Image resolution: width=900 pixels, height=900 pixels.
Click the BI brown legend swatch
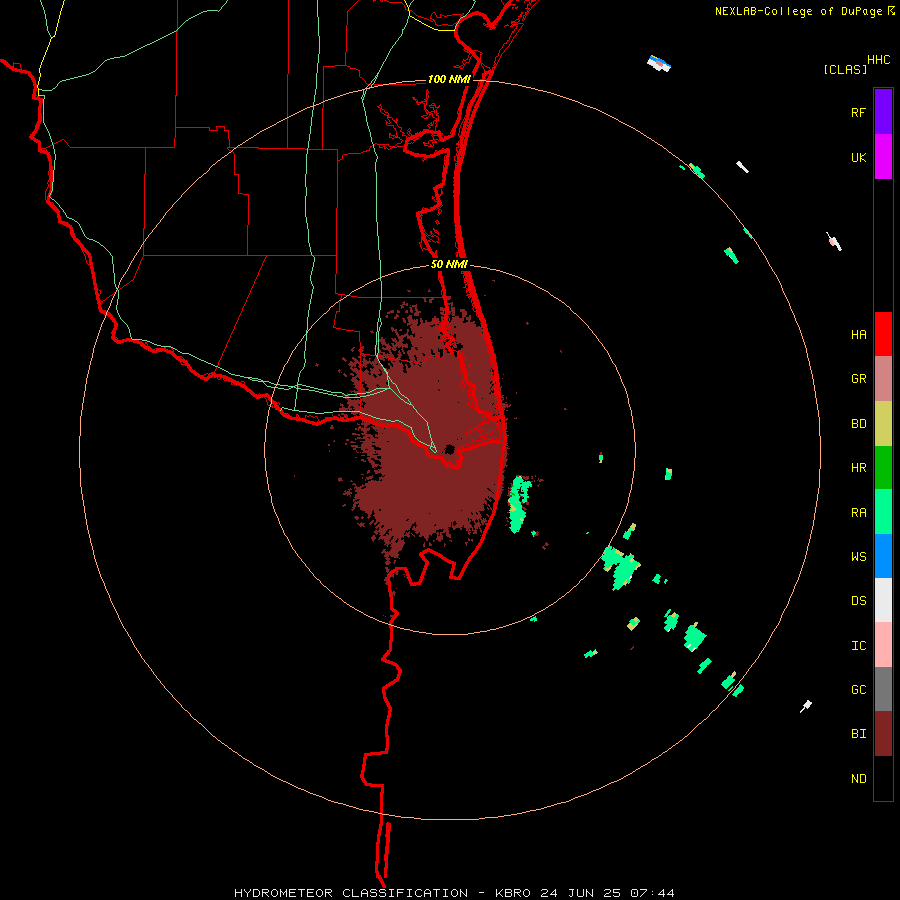pos(883,734)
